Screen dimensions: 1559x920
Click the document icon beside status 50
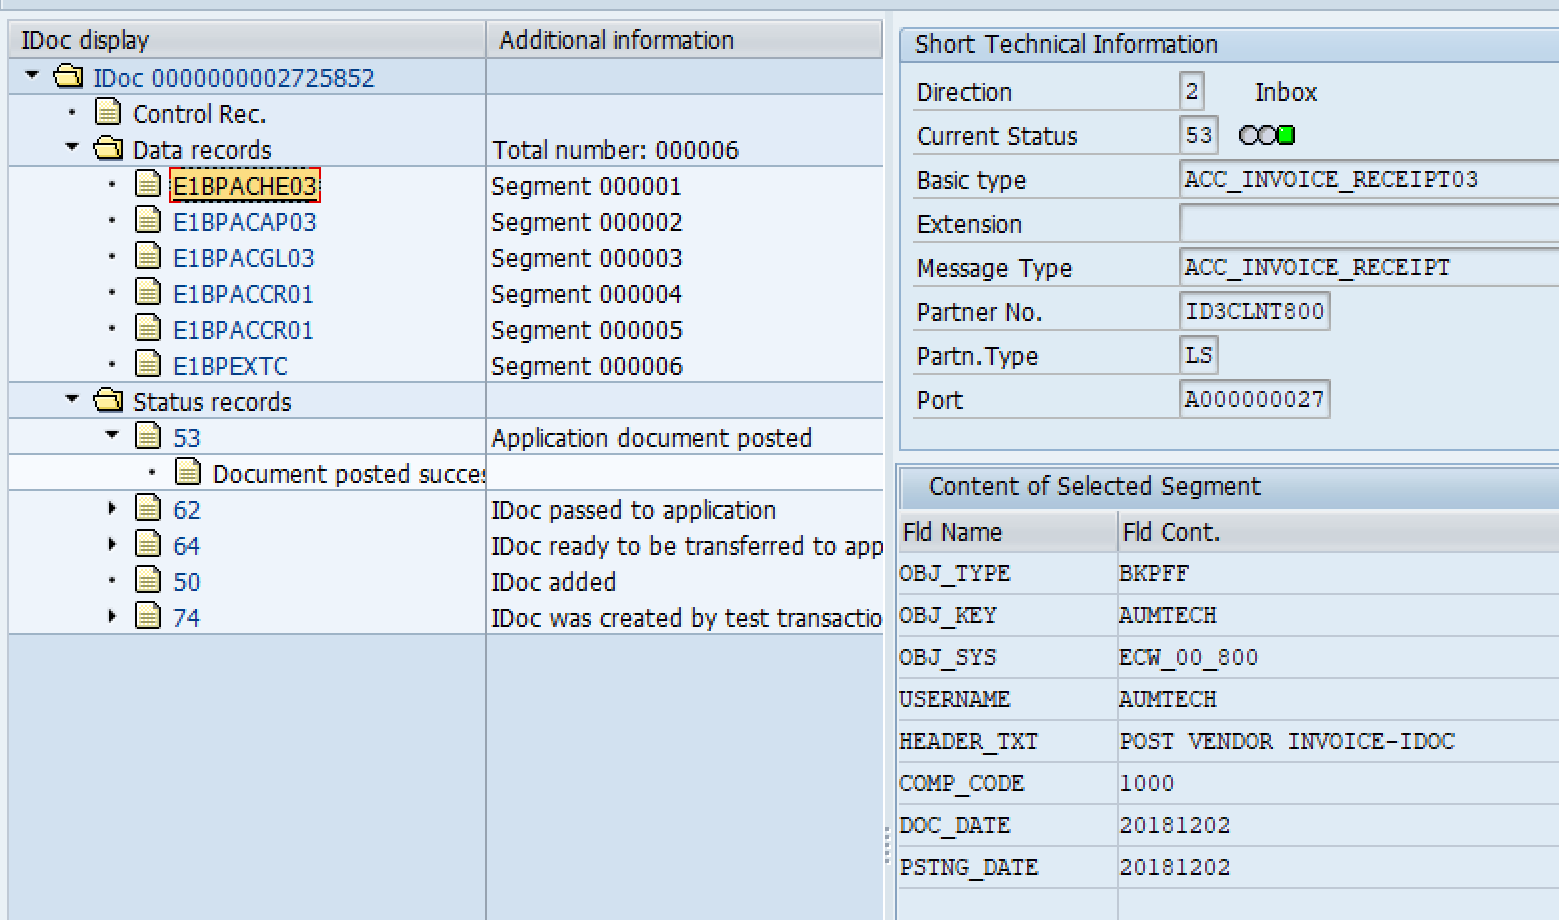click(x=148, y=581)
